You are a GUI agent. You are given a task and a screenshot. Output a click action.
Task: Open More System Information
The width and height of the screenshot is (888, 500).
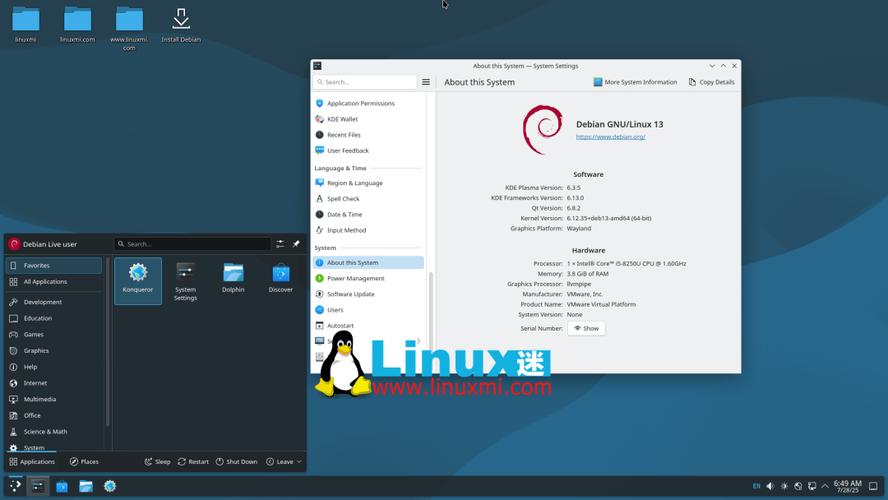point(635,82)
